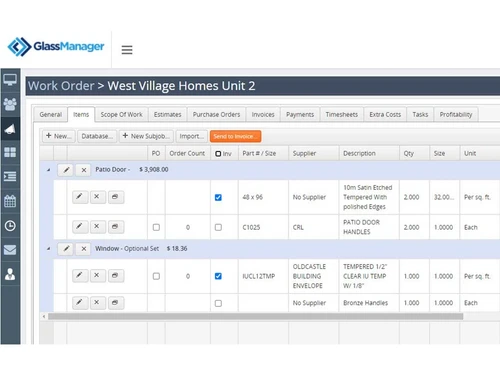Click the OLDCASTLE BUILDING ENVELOPE supplier cell

click(x=314, y=276)
